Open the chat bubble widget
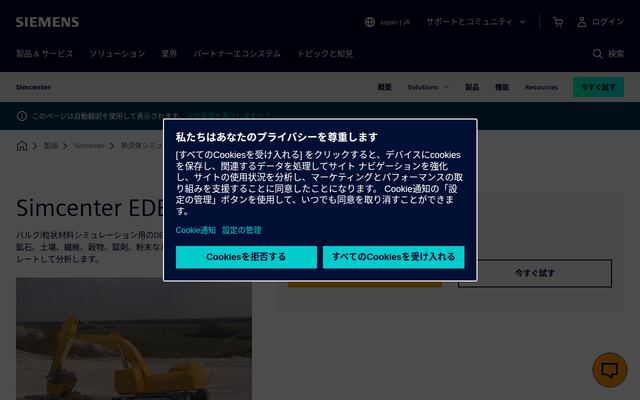640x400 pixels. pos(610,370)
